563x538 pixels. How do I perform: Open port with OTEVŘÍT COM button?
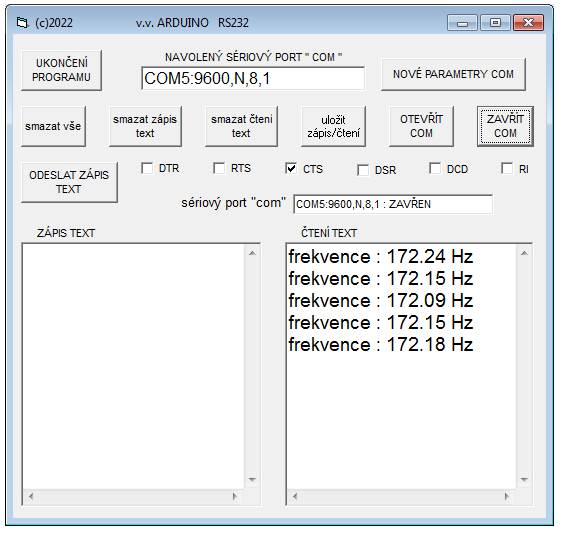421,126
